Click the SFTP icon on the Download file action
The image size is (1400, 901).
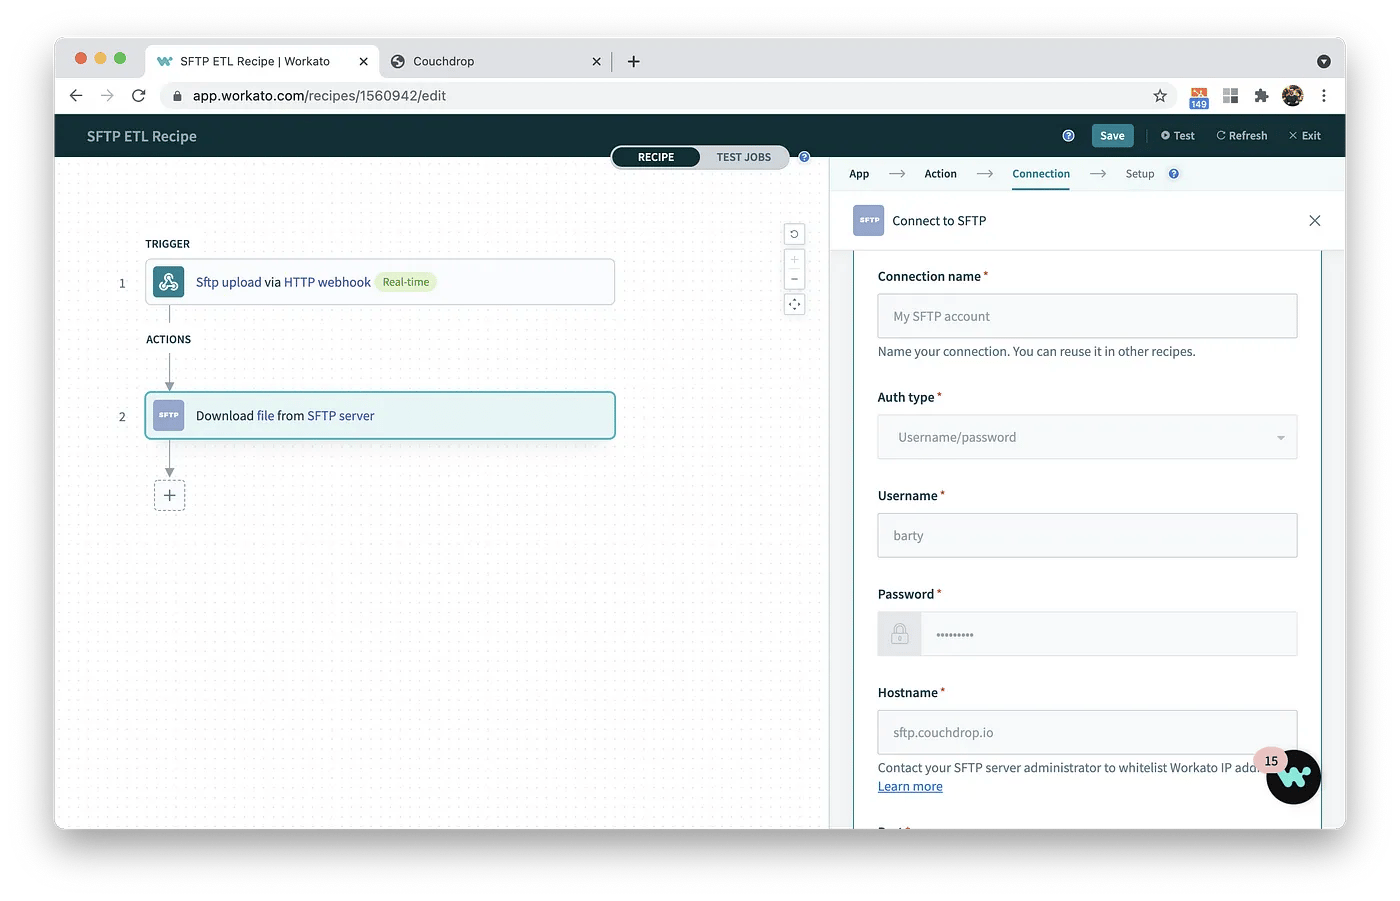click(x=167, y=415)
